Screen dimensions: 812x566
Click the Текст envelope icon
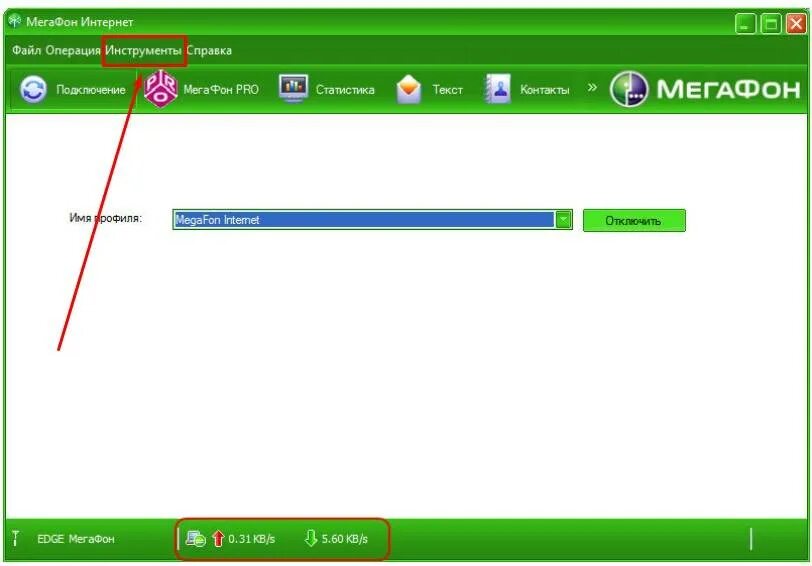[x=409, y=89]
